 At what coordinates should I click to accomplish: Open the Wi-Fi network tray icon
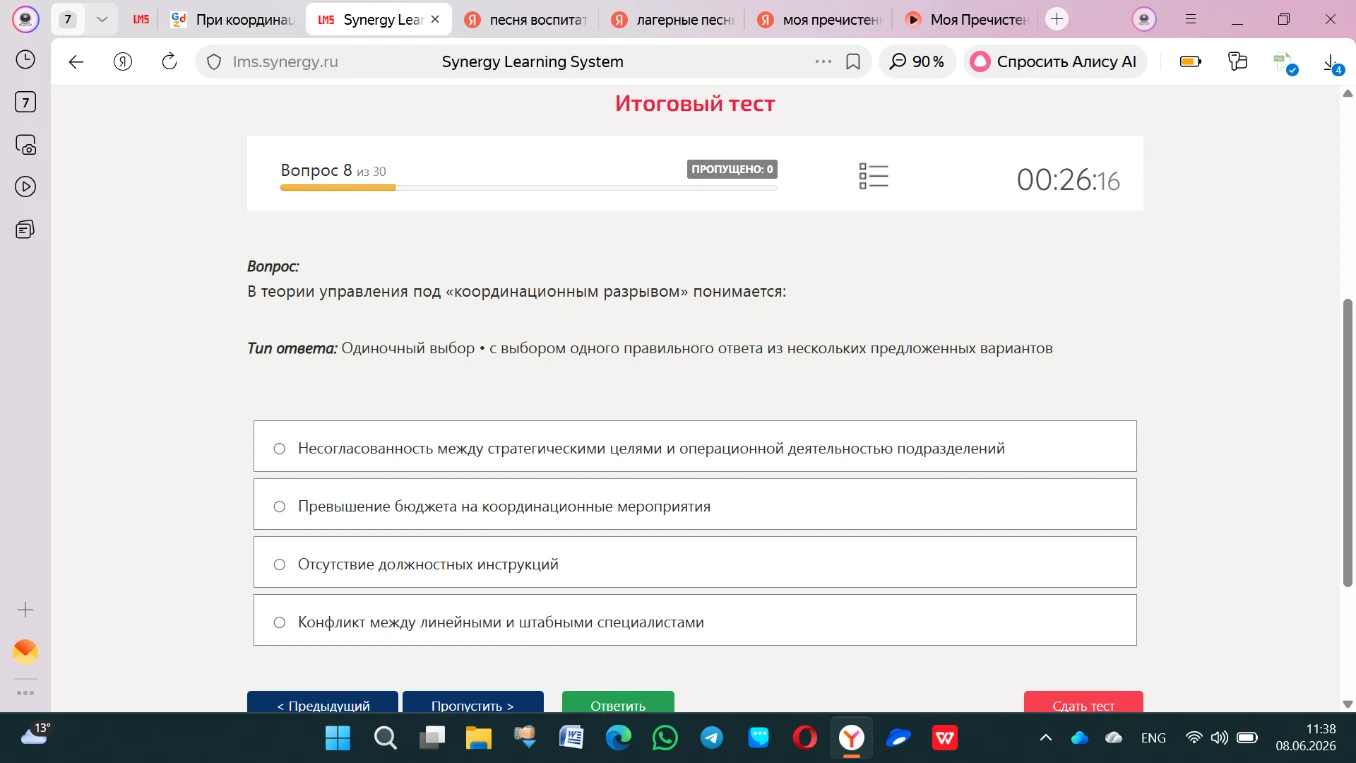(x=1194, y=738)
